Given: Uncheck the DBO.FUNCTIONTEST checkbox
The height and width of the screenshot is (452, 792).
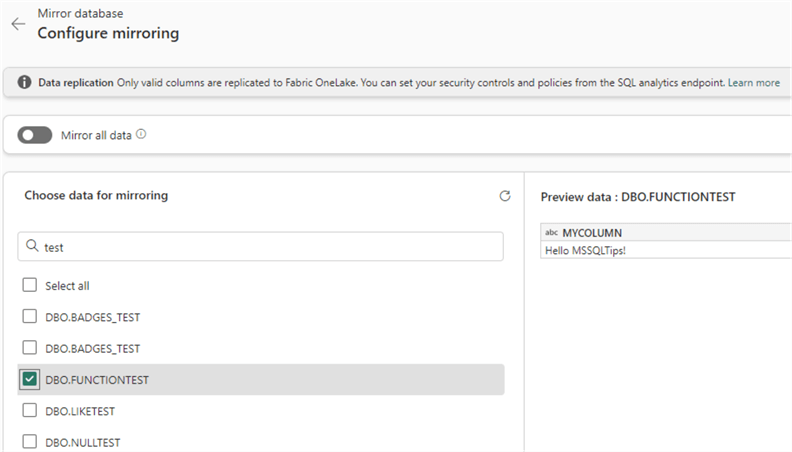Looking at the screenshot, I should tap(30, 379).
